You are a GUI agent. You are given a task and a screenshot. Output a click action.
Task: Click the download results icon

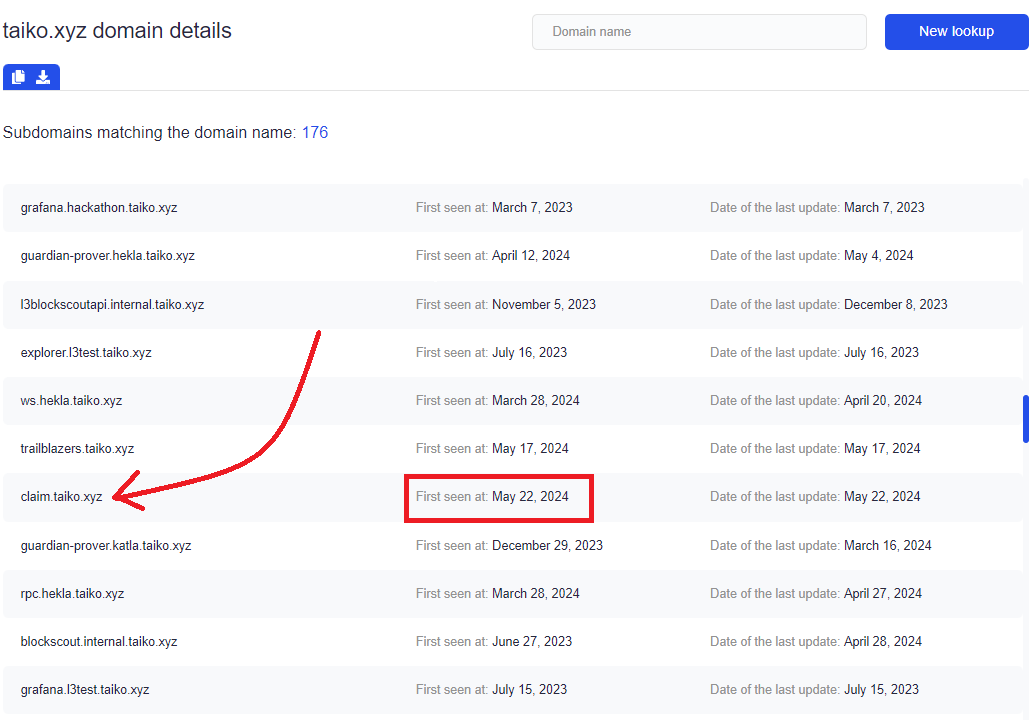[43, 77]
